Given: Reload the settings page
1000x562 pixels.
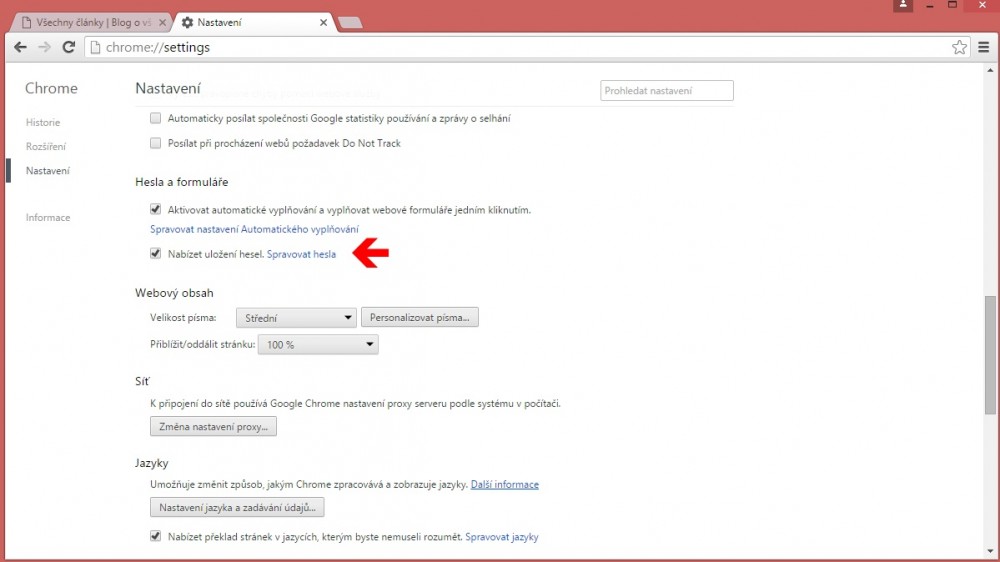Looking at the screenshot, I should (x=69, y=47).
